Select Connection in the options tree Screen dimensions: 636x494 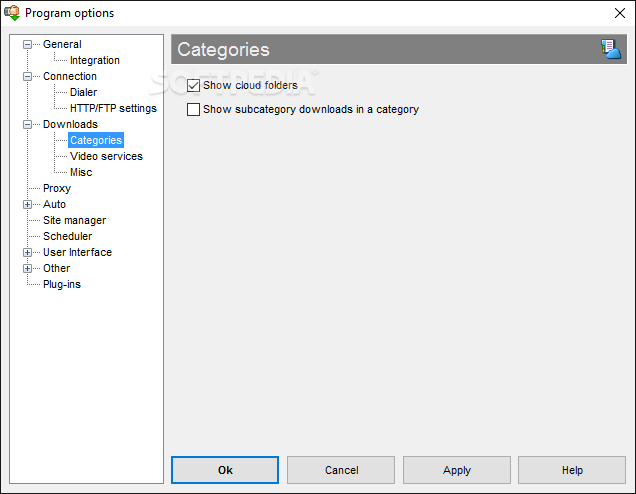[x=70, y=76]
